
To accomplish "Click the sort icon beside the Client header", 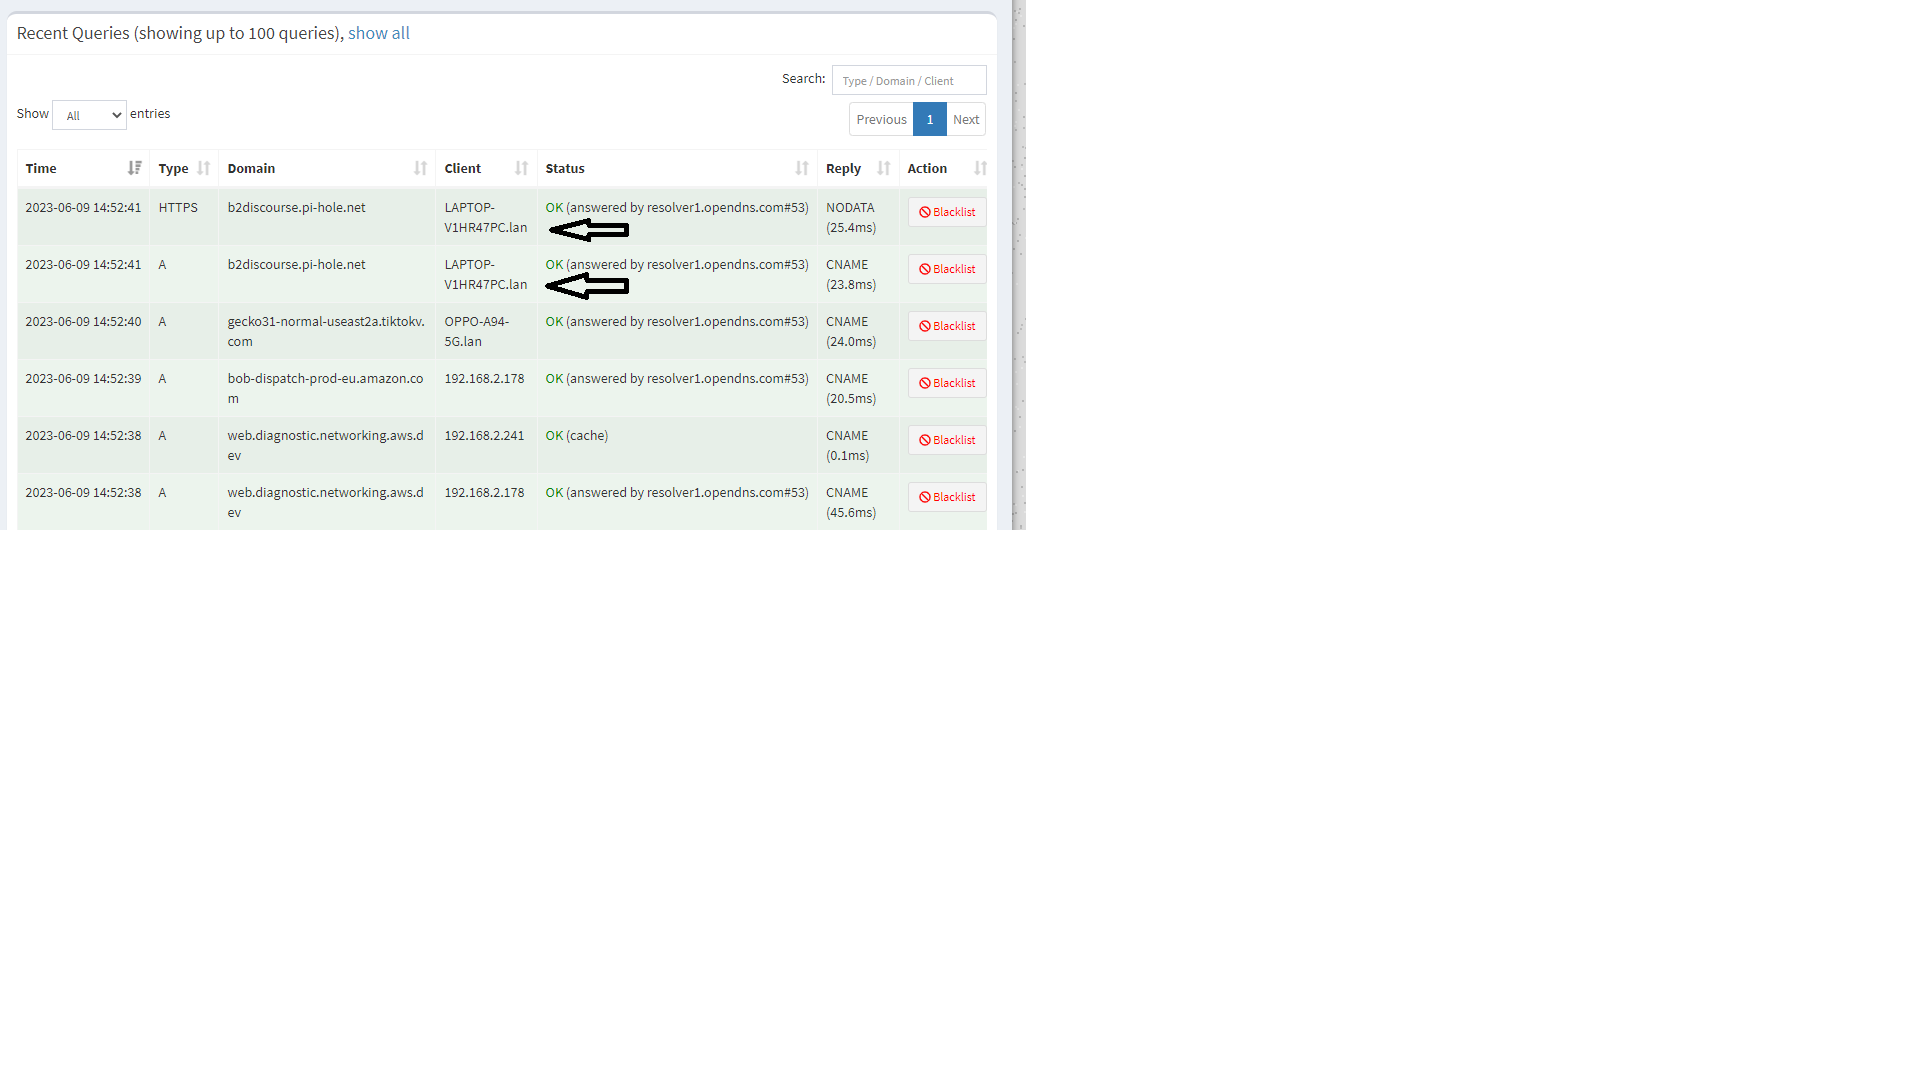I will click(x=522, y=168).
